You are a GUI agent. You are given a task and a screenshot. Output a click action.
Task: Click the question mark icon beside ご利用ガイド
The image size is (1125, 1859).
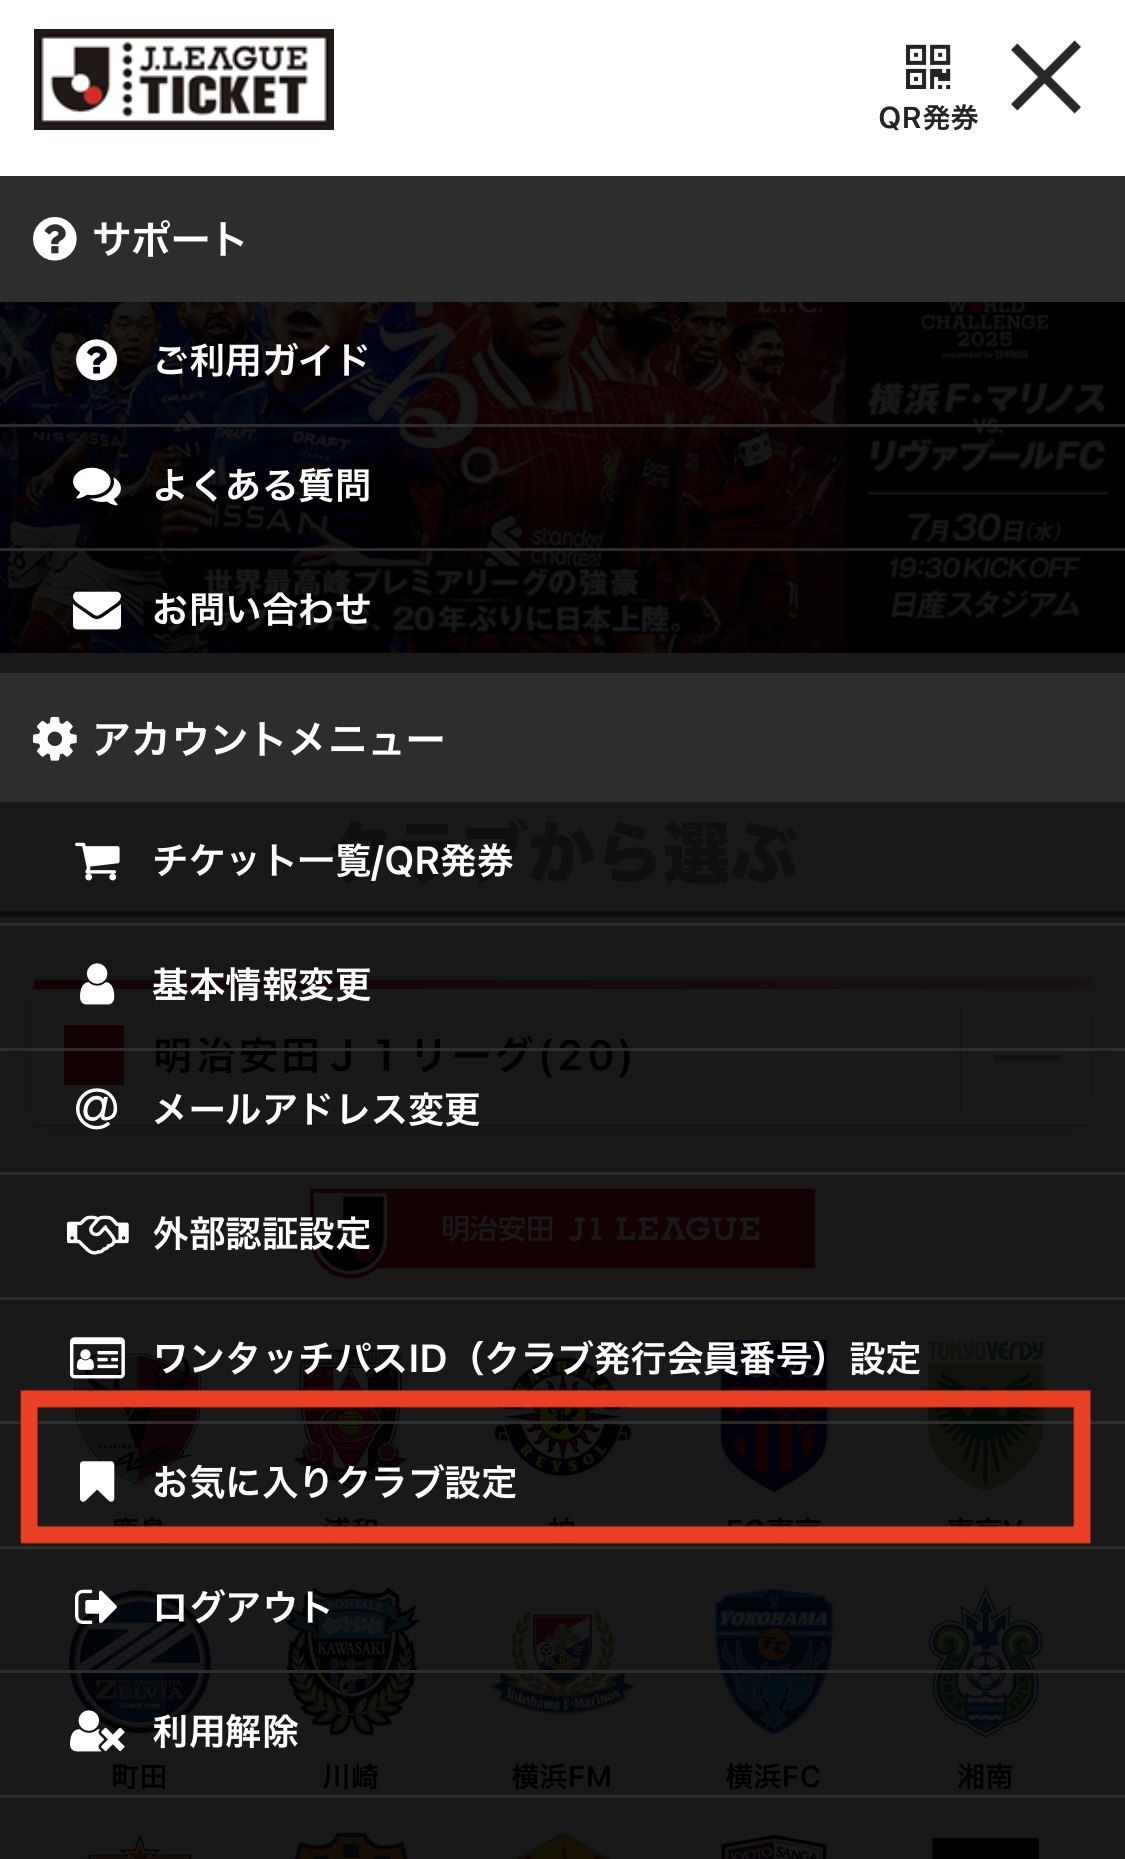97,360
